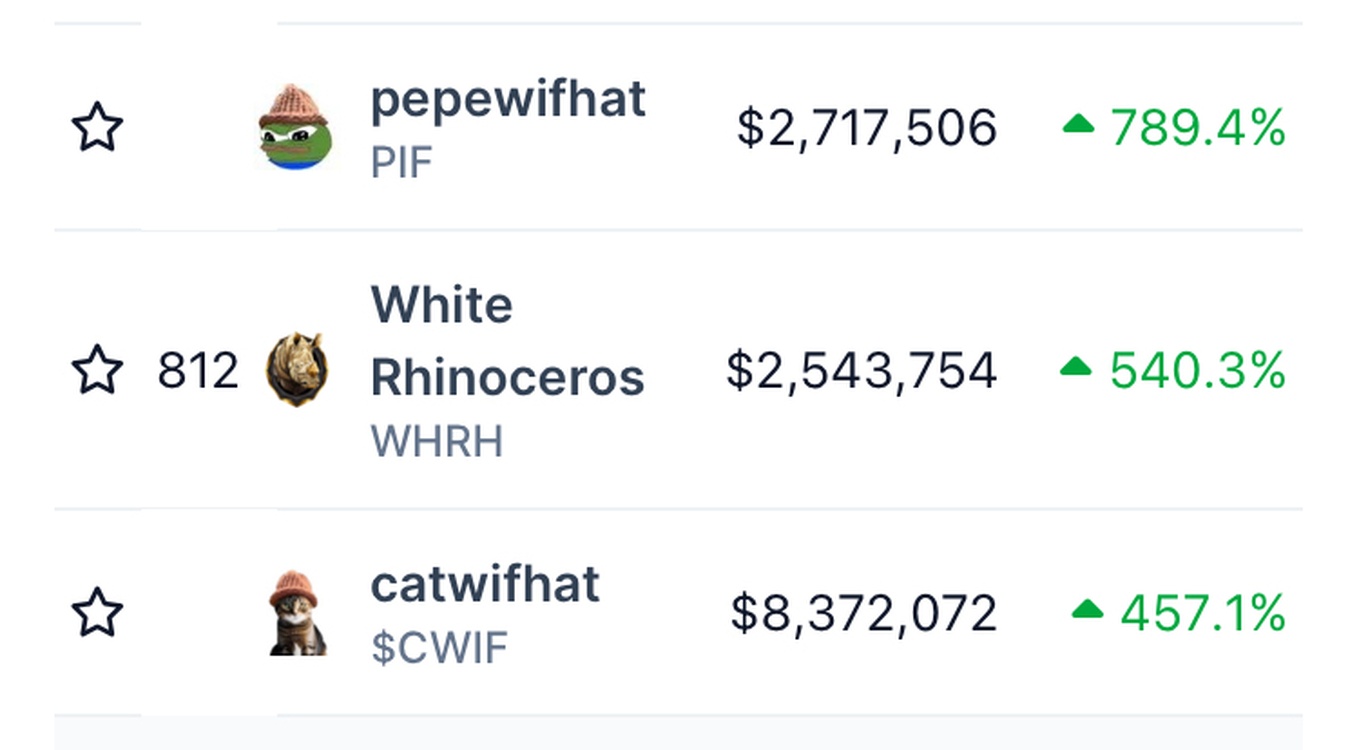Add catwifhat to watchlist via star
1359x750 pixels.
click(97, 612)
